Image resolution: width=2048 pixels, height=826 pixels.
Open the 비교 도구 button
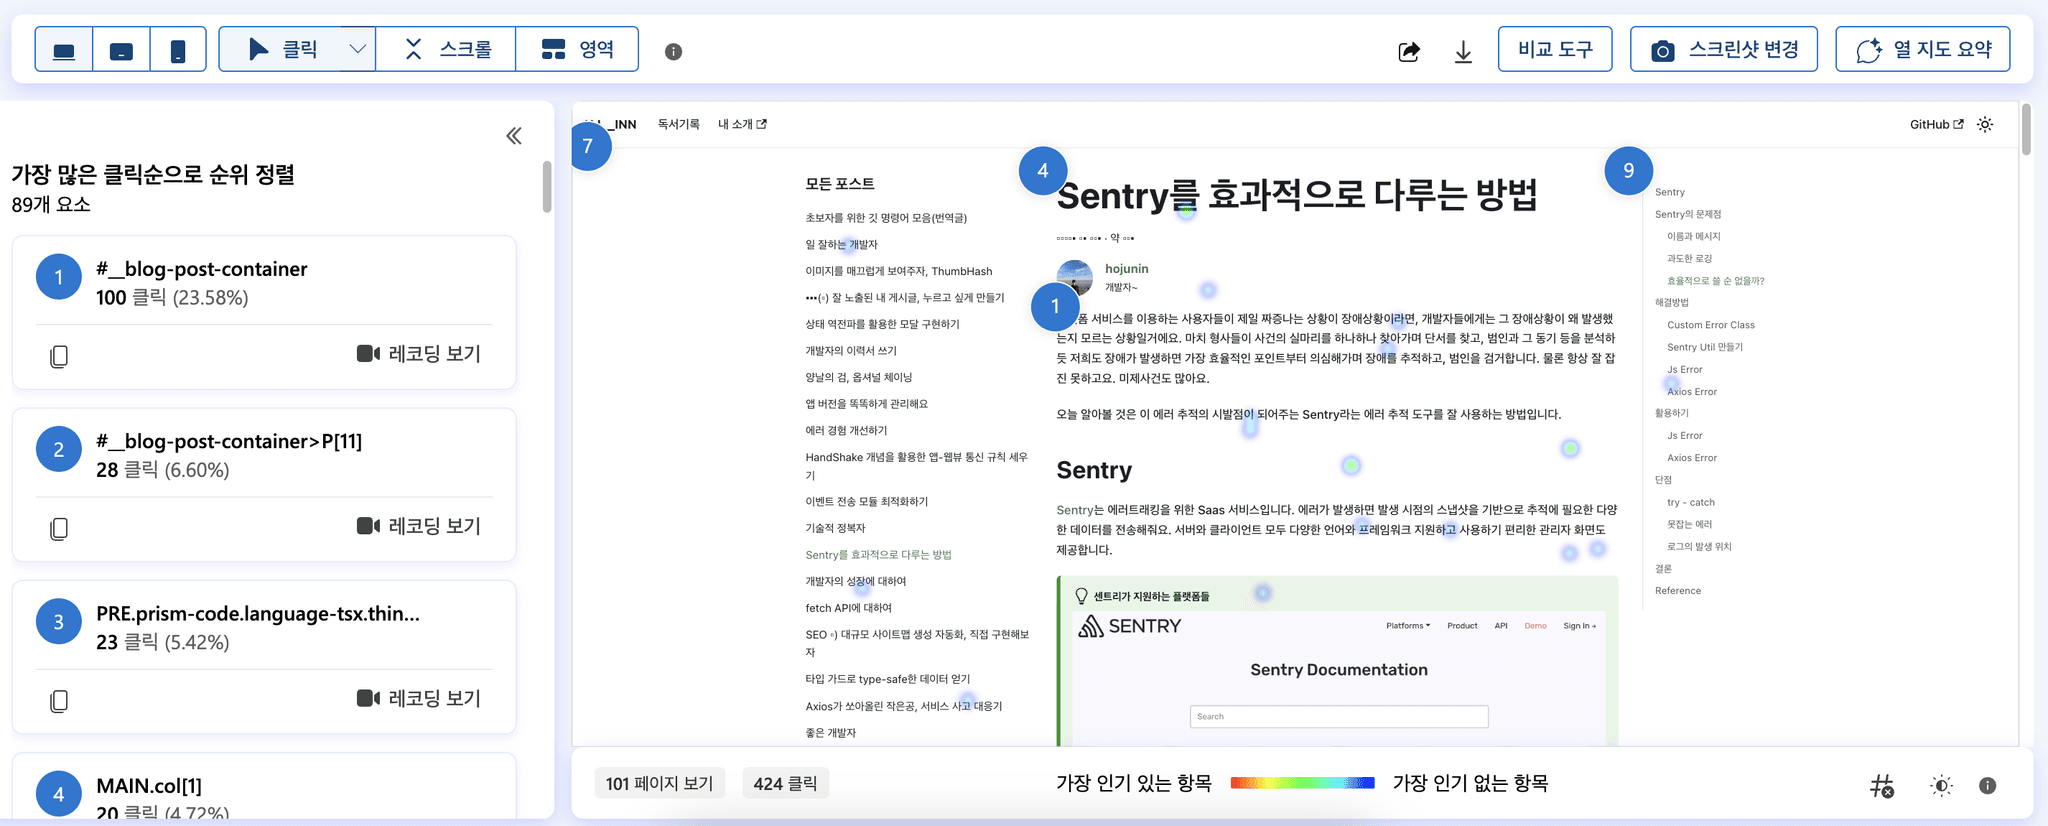point(1555,49)
